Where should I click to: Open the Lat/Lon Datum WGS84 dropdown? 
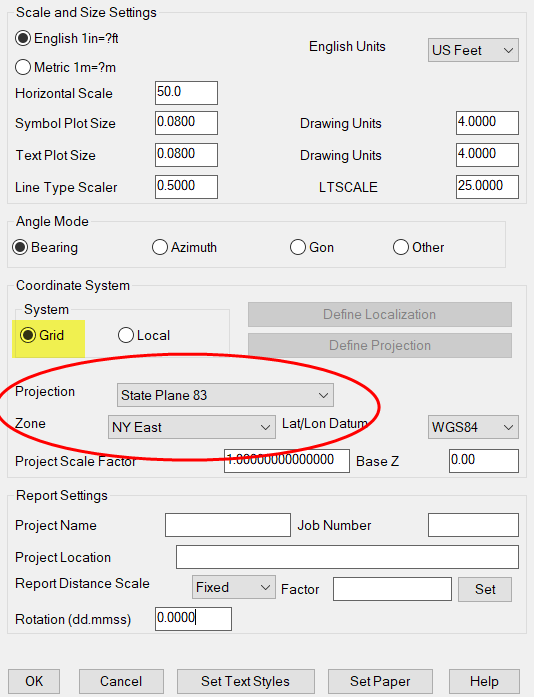(x=473, y=427)
